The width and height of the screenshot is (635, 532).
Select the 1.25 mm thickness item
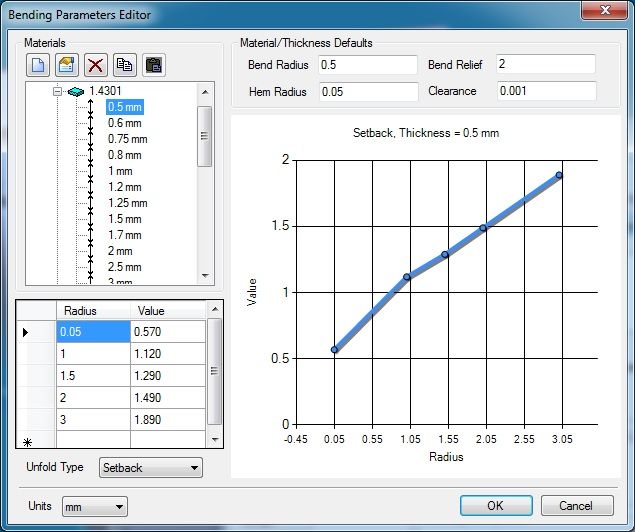[x=127, y=203]
